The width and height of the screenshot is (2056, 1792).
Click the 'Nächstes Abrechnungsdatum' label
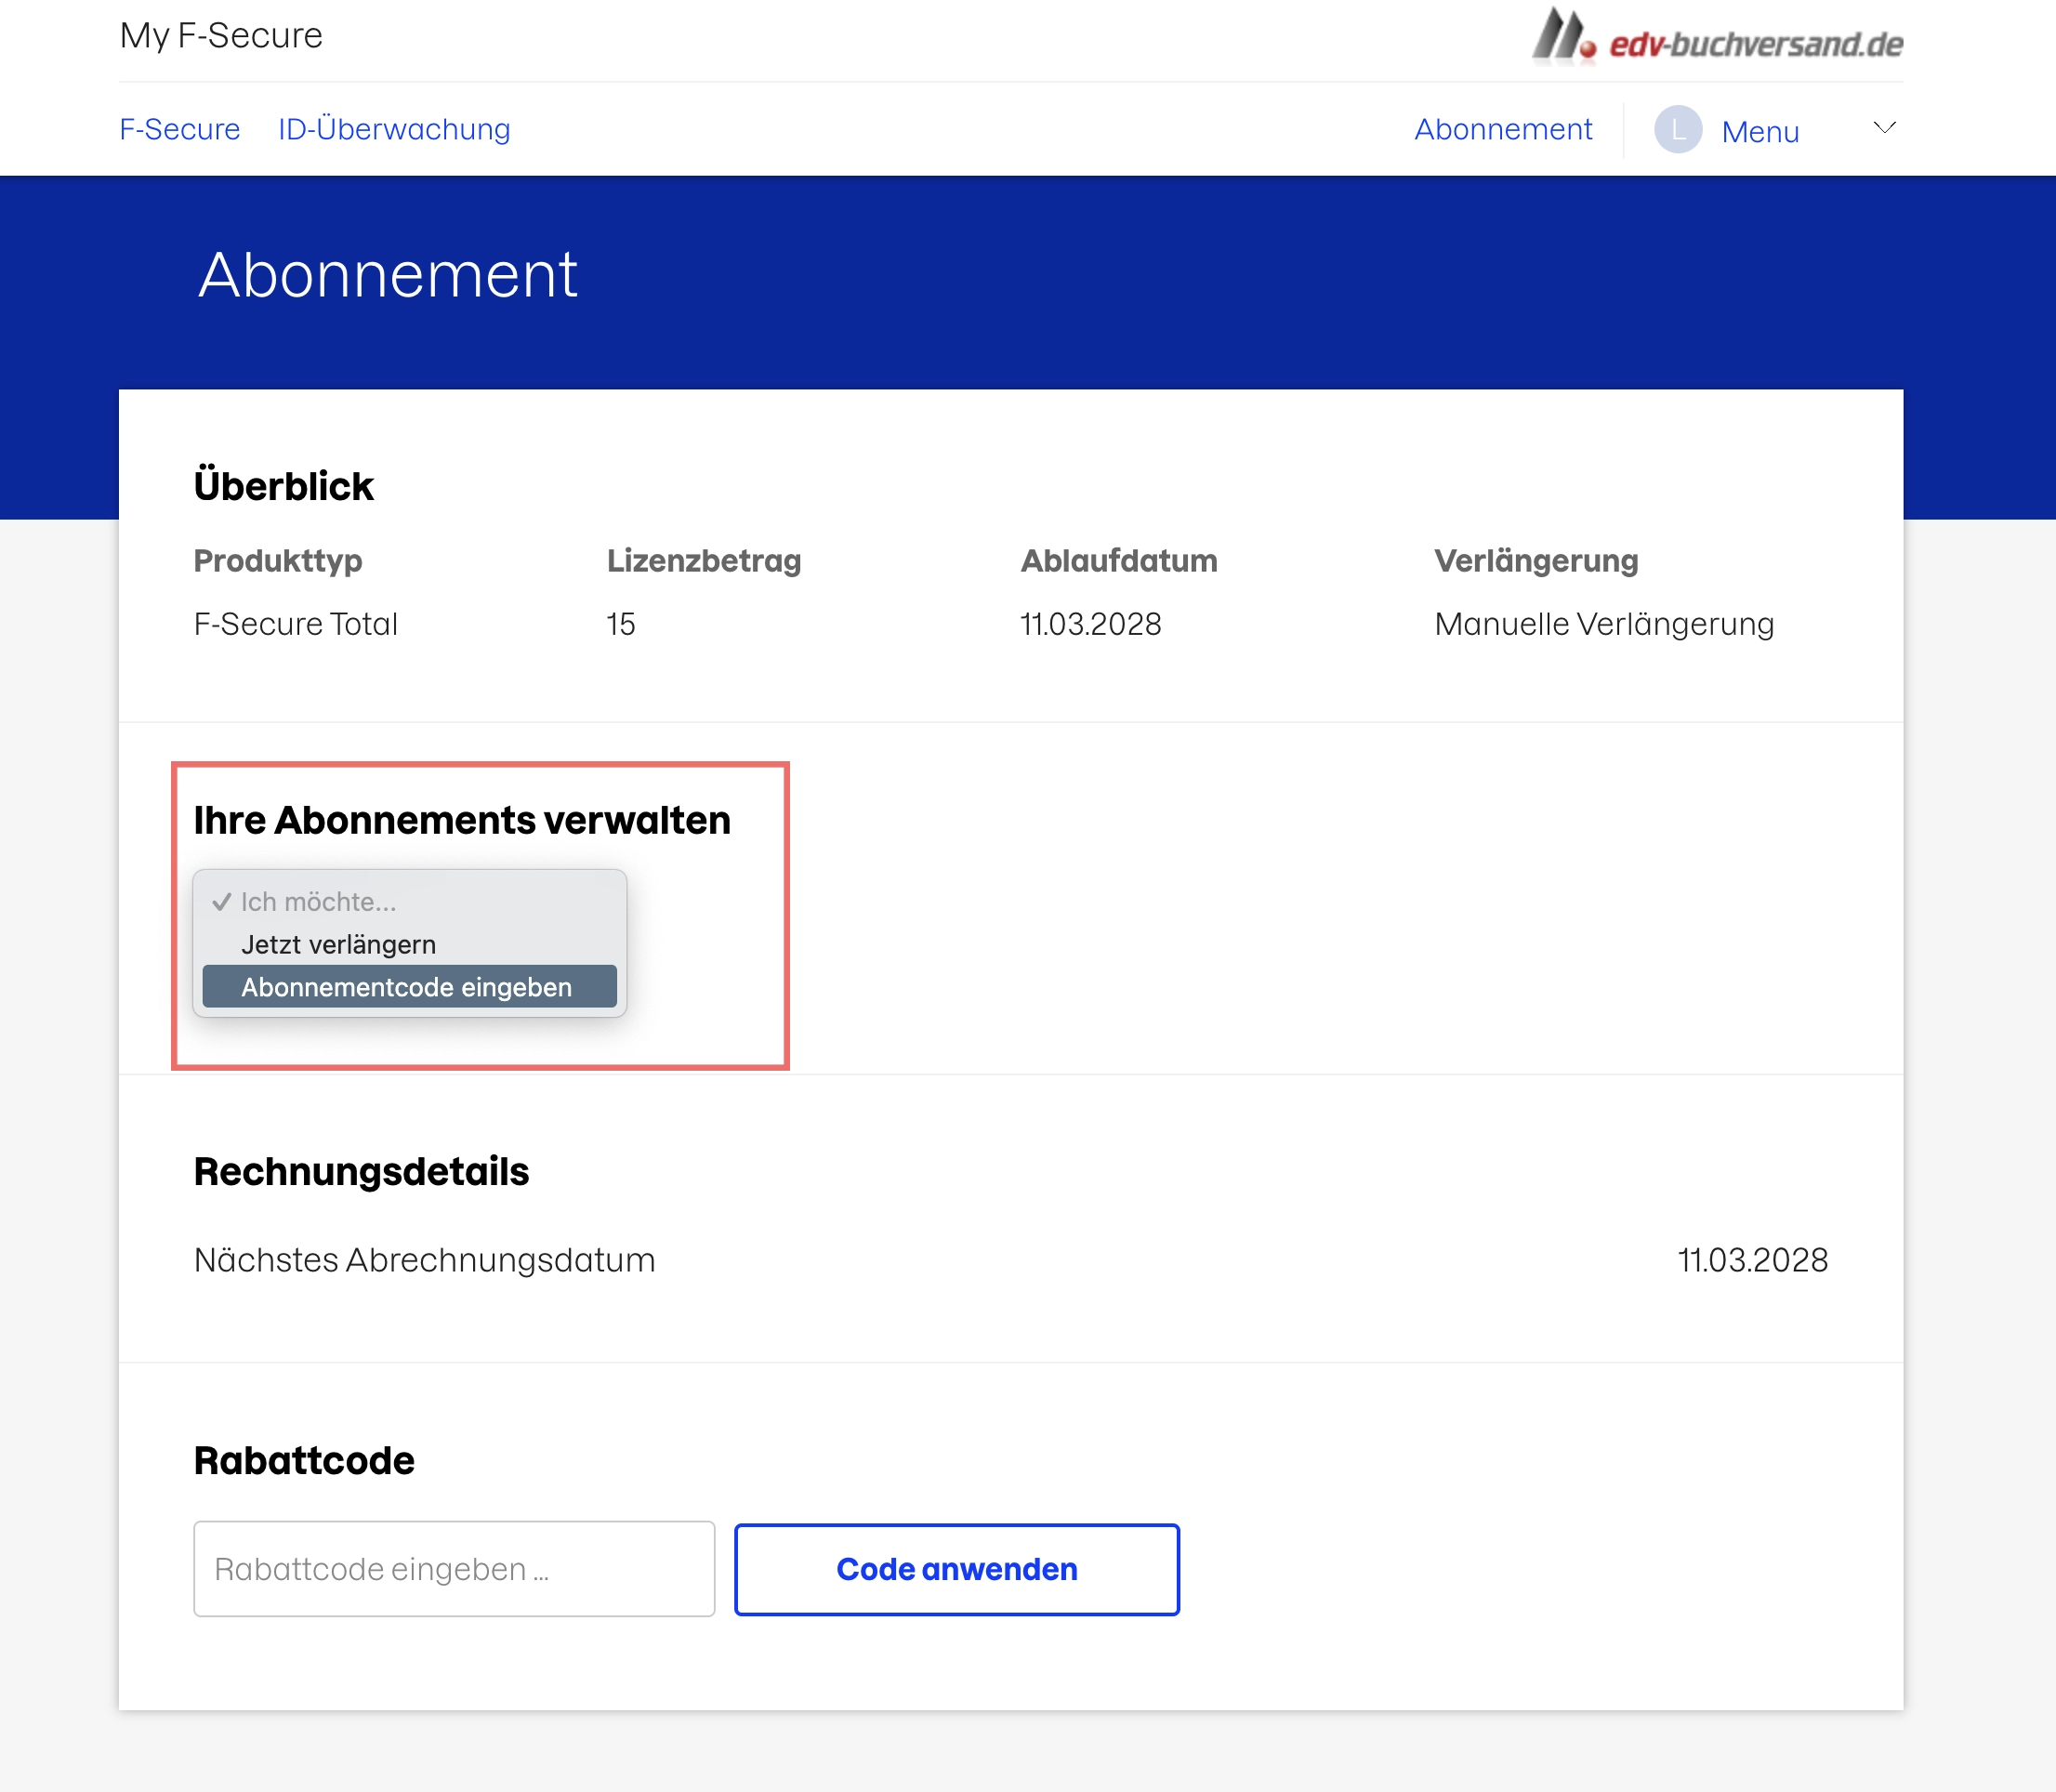(x=425, y=1260)
